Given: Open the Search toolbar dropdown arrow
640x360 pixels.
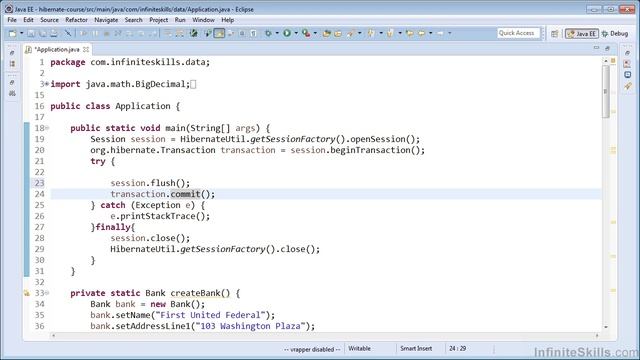Looking at the screenshot, I should pyautogui.click(x=360, y=33).
